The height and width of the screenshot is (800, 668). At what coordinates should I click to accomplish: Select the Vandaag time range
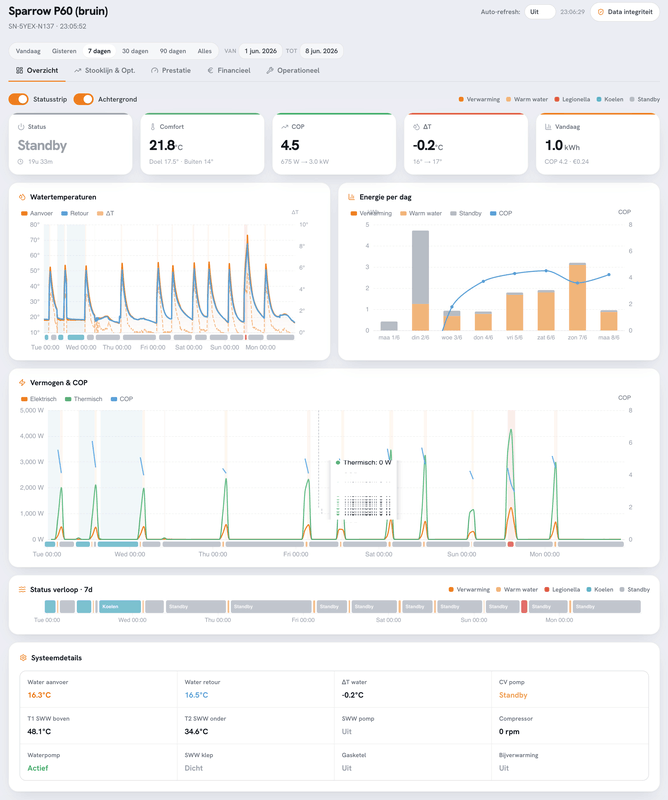[28, 51]
